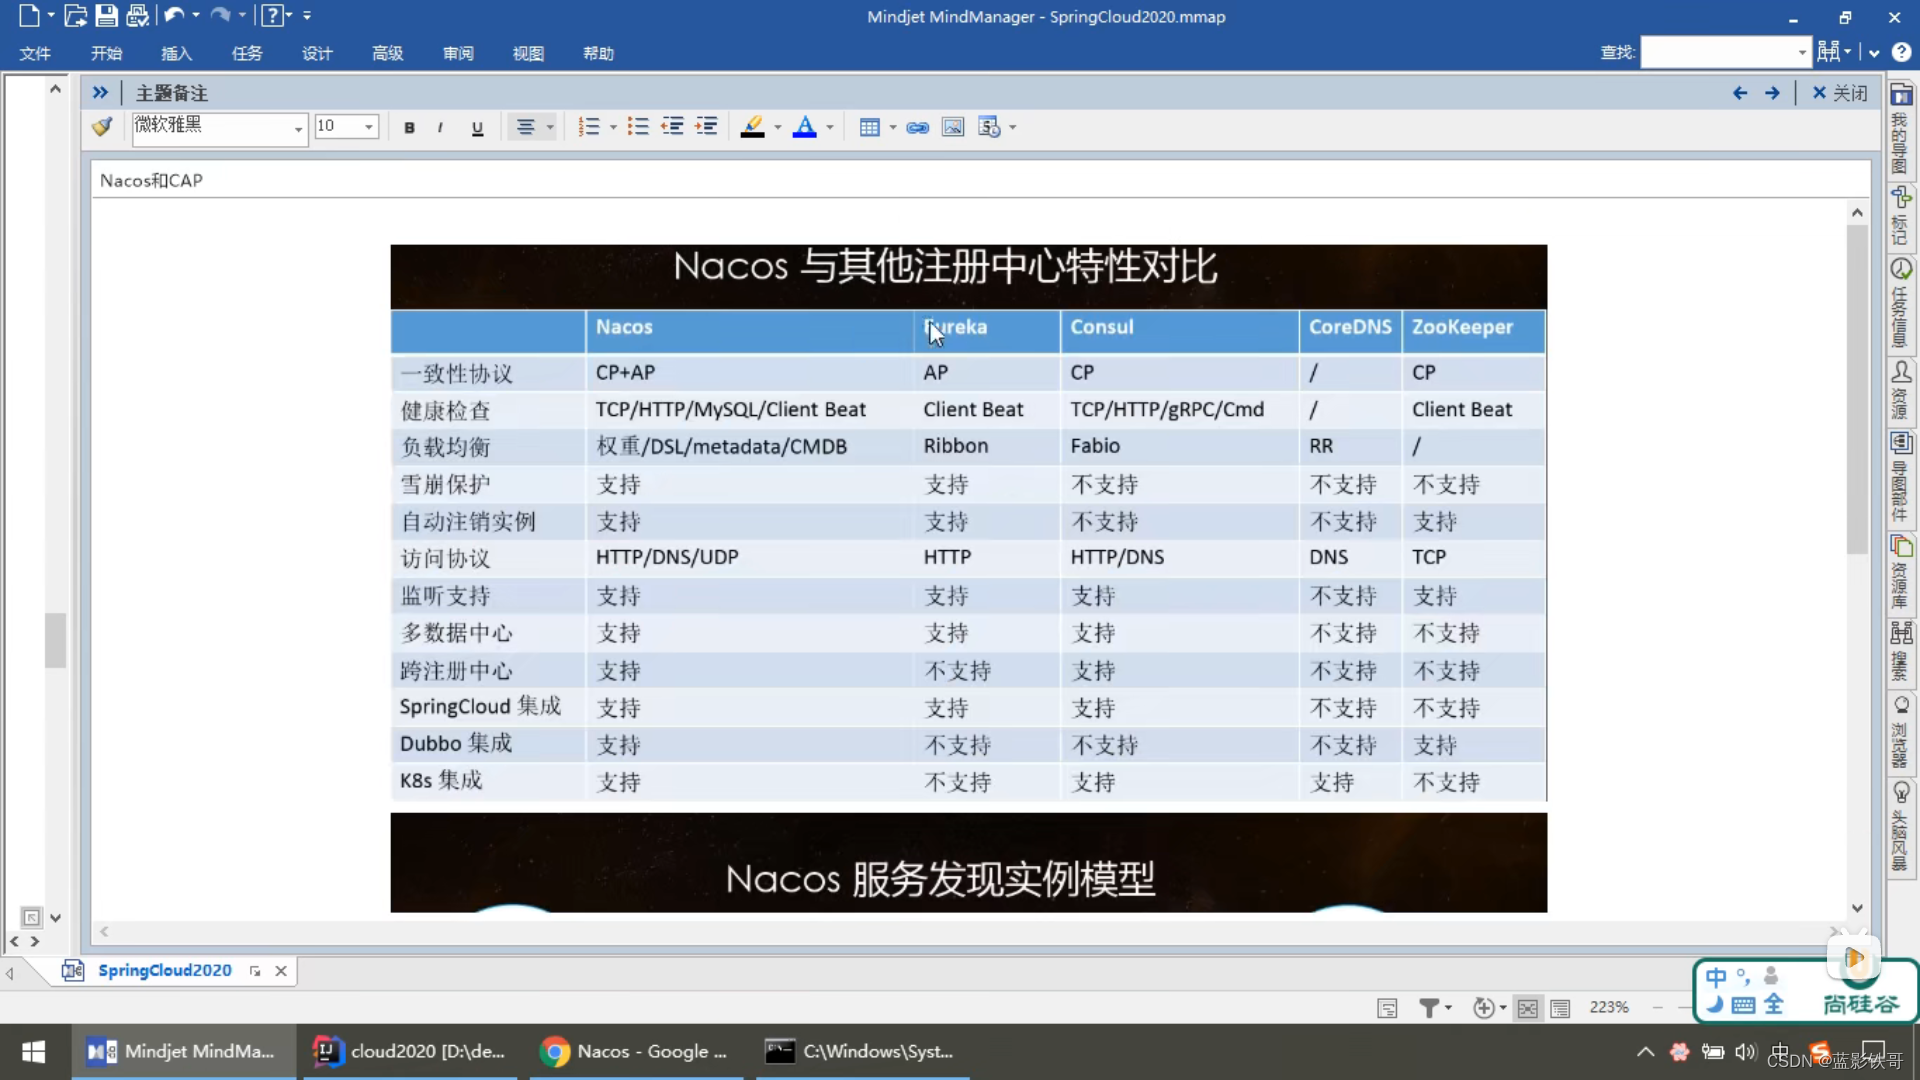
Task: Close the SpringCloud2020 tab
Action: [x=281, y=971]
